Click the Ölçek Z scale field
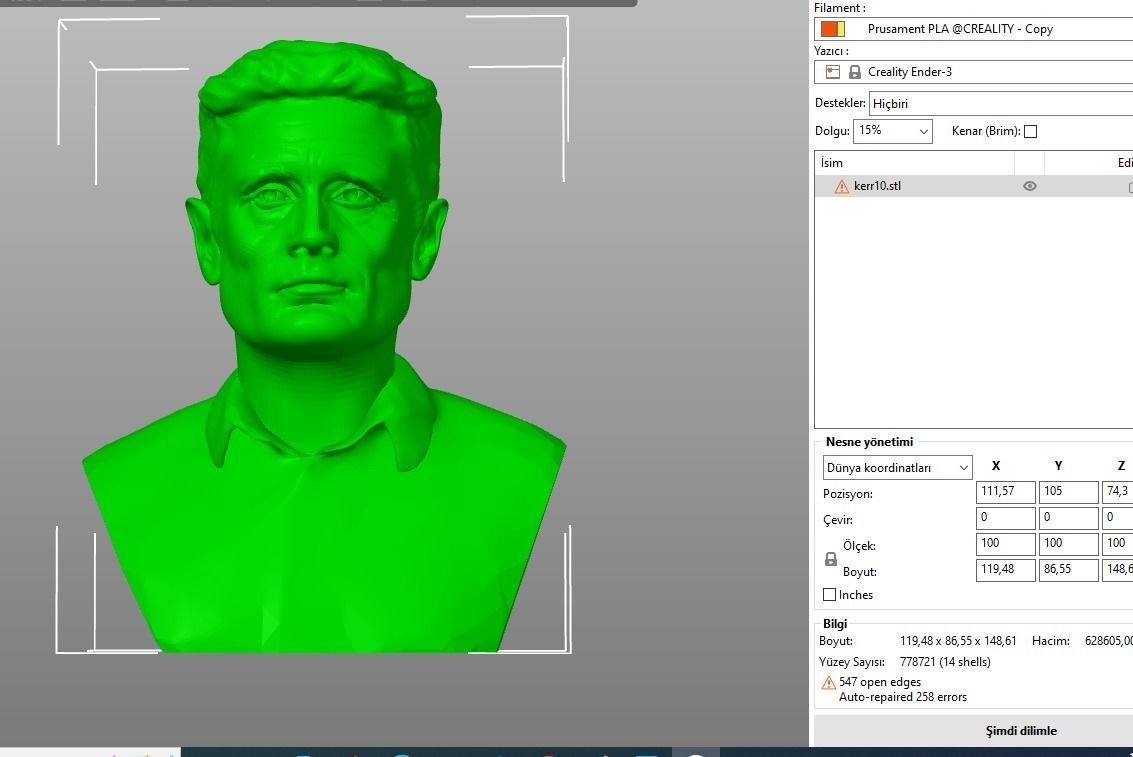Screen dimensions: 1133x757 [x=1117, y=544]
